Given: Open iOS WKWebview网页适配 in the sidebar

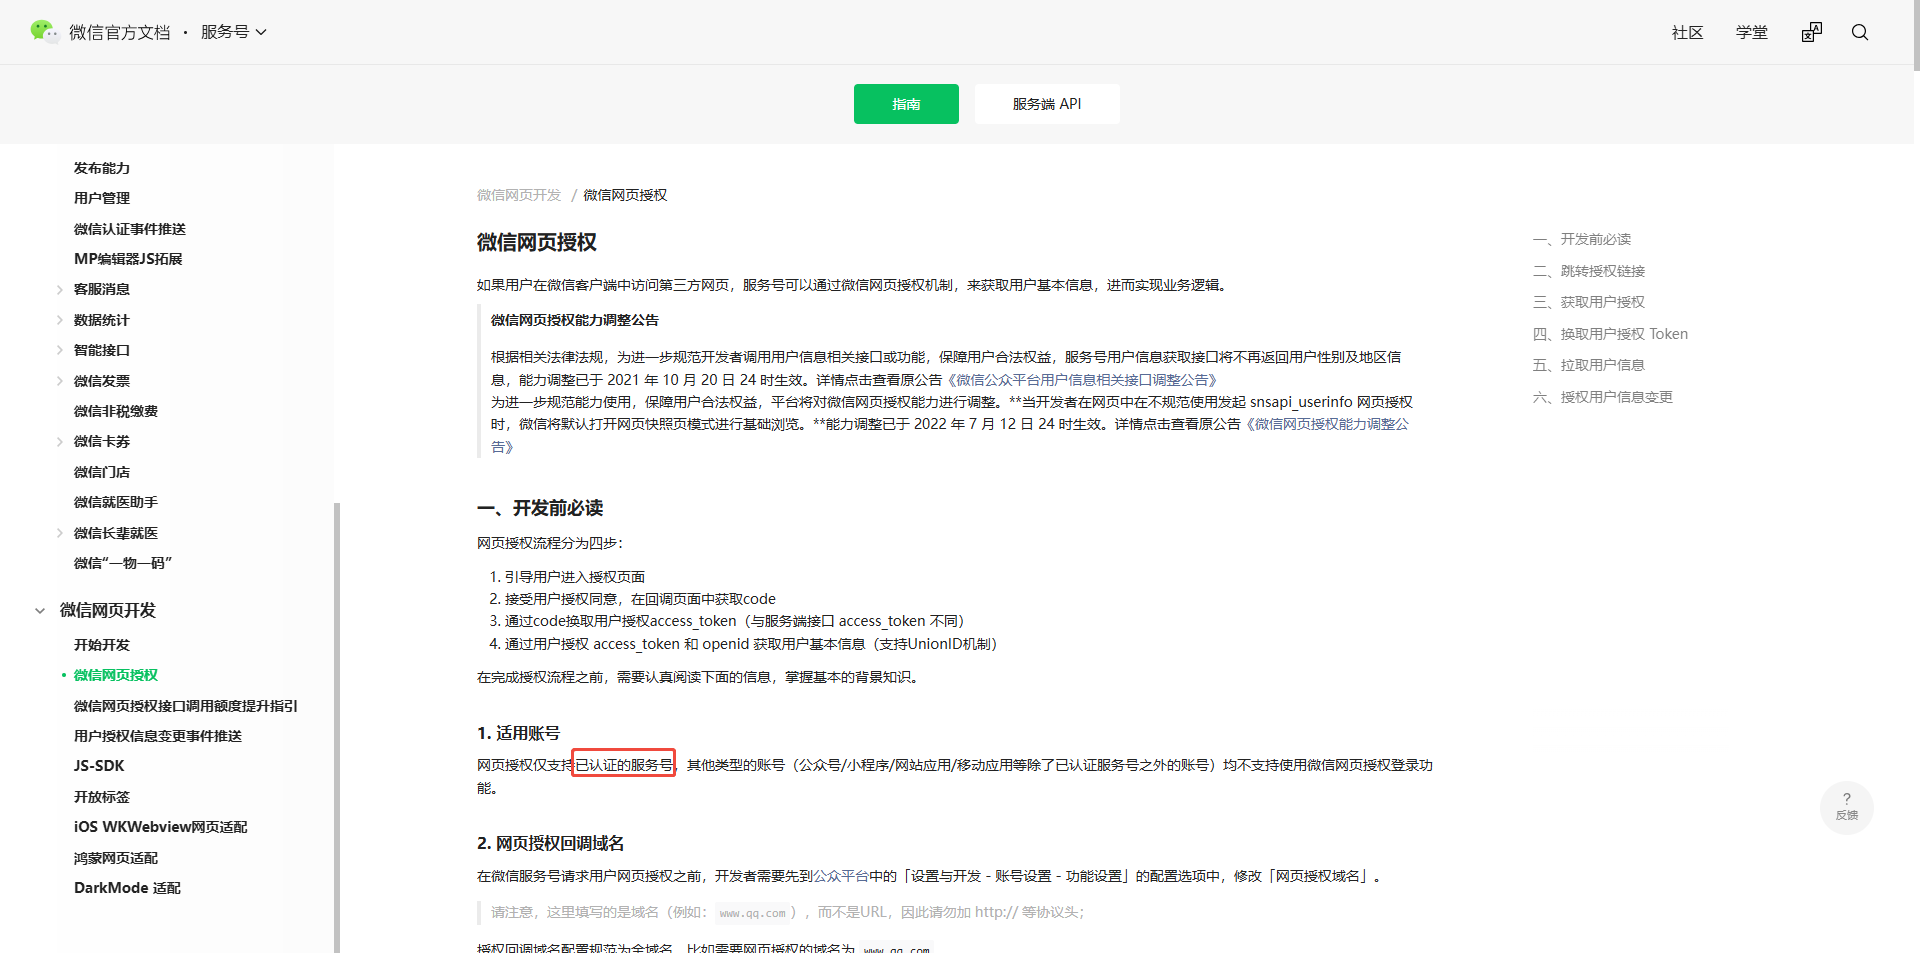Looking at the screenshot, I should point(161,827).
